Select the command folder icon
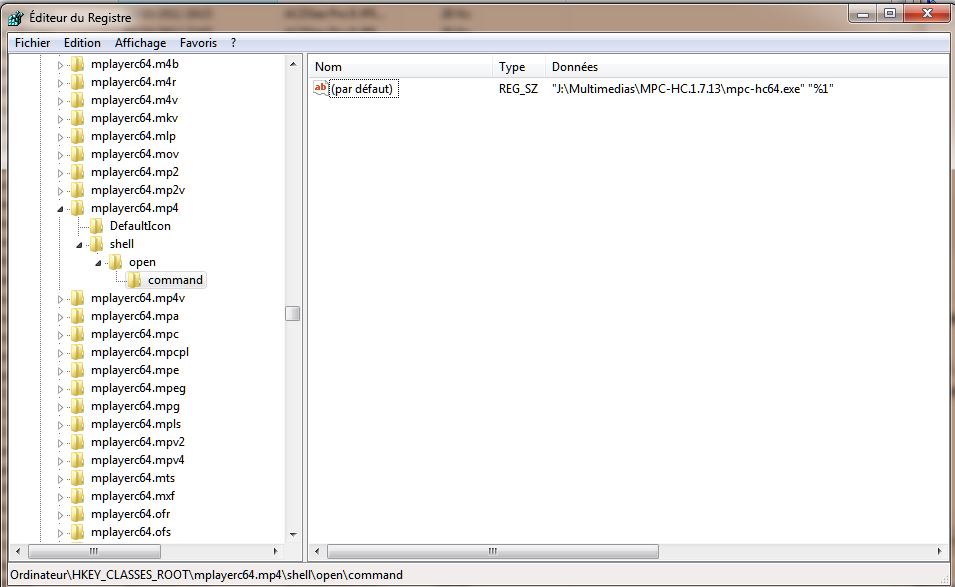 (x=134, y=280)
